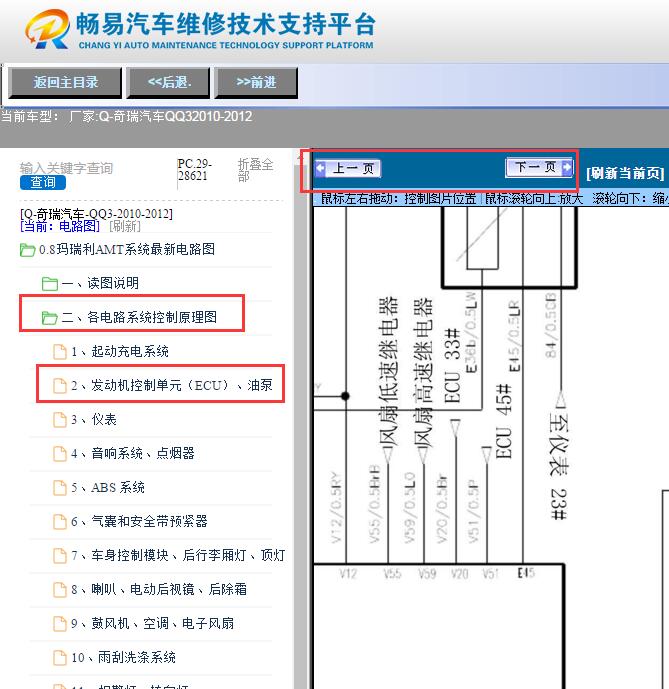This screenshot has height=689, width=669.
Task: Click the PC.29-28621 text
Action: pyautogui.click(x=195, y=170)
